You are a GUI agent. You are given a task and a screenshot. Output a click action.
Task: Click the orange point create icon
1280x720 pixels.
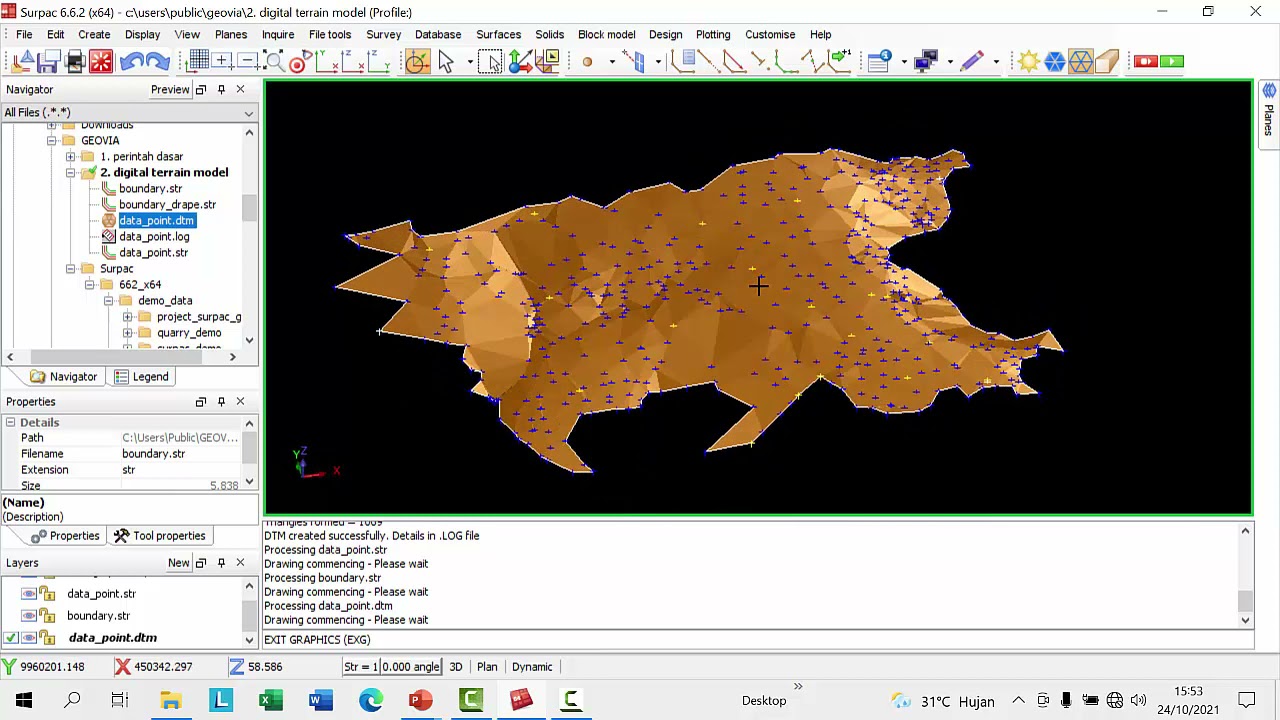587,62
